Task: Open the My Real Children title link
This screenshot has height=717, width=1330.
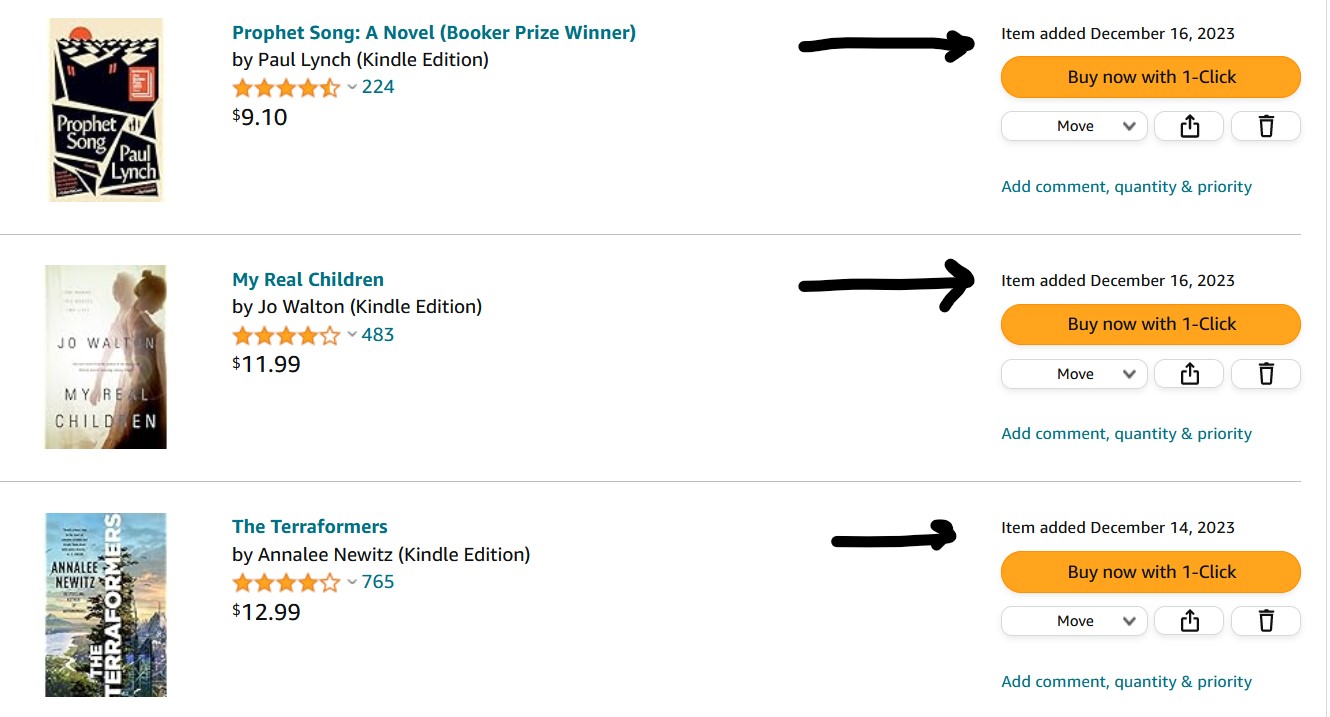Action: tap(308, 279)
